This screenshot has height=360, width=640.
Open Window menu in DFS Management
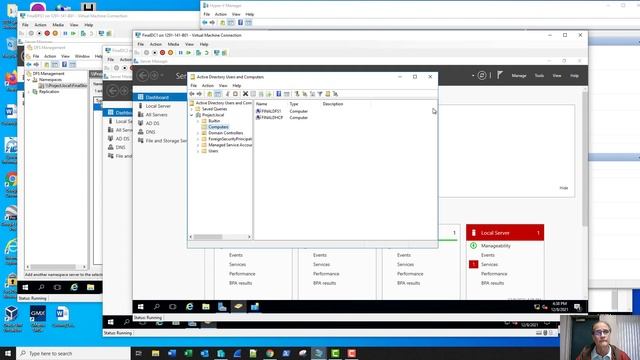click(x=82, y=56)
